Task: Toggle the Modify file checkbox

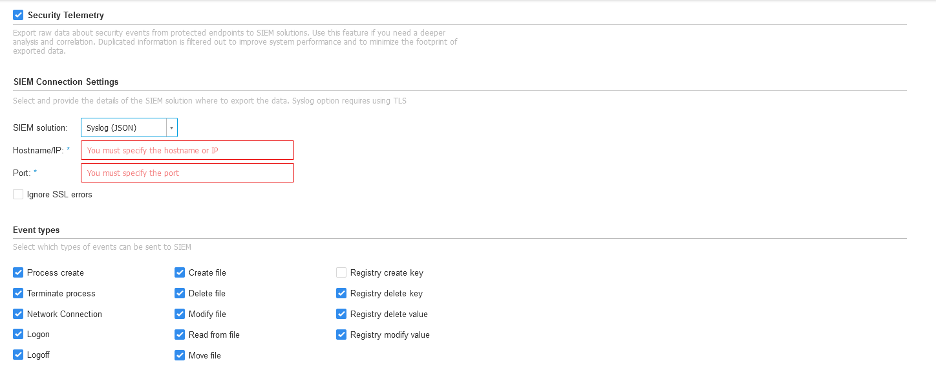Action: point(180,314)
